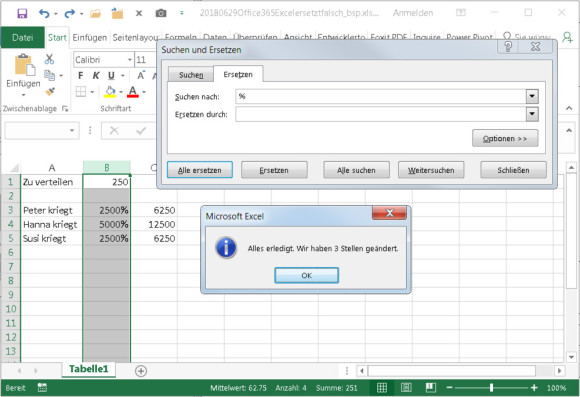Activate the Format Painter brush

pos(50,91)
